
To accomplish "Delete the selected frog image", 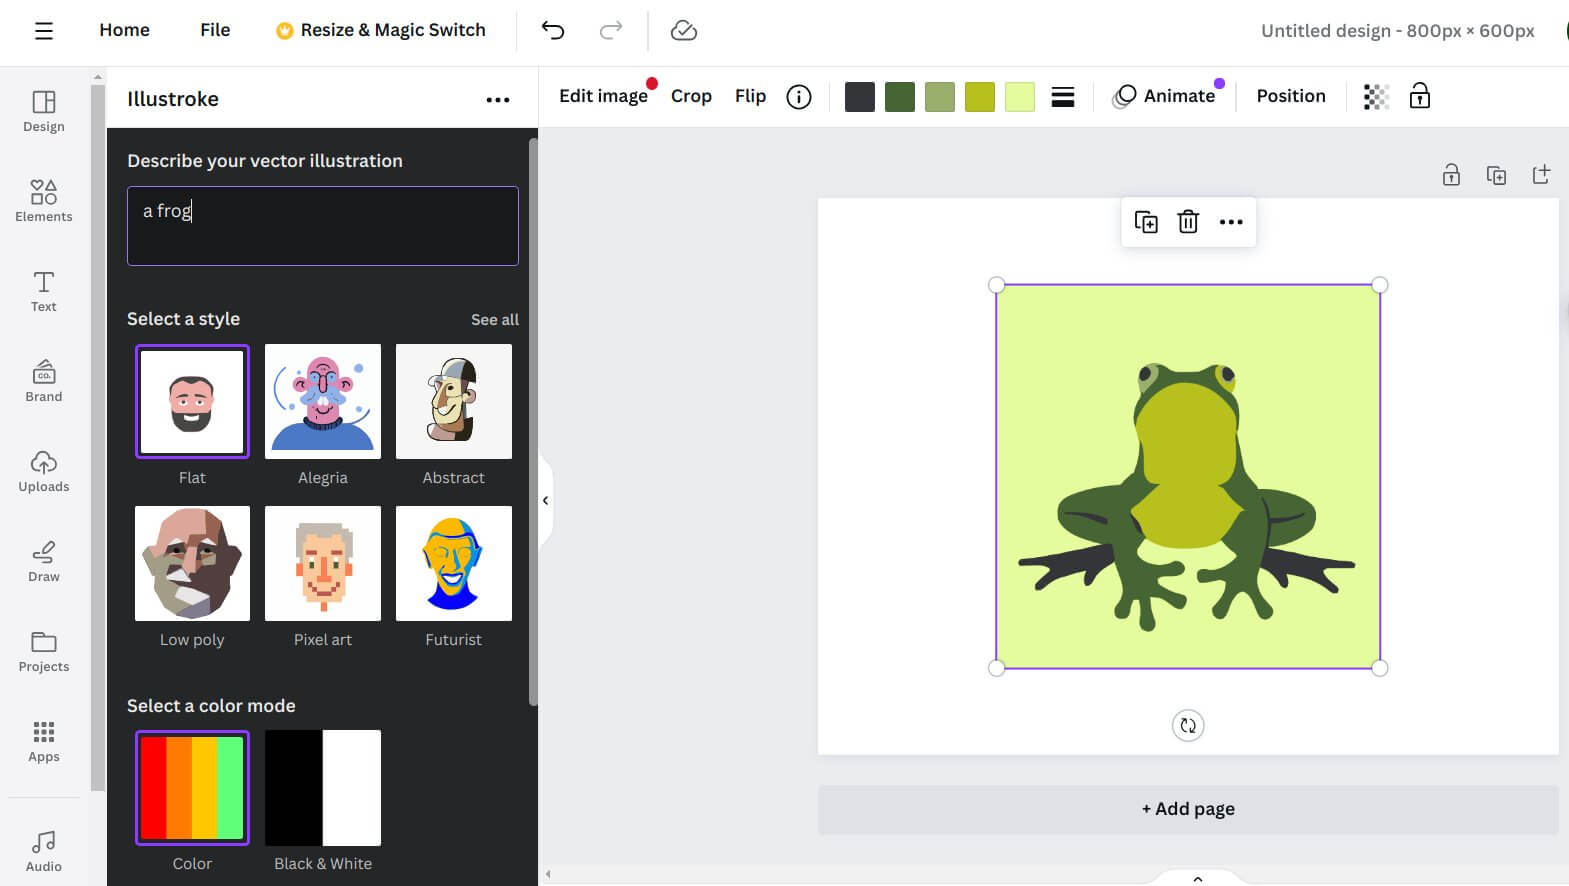I will click(x=1188, y=222).
